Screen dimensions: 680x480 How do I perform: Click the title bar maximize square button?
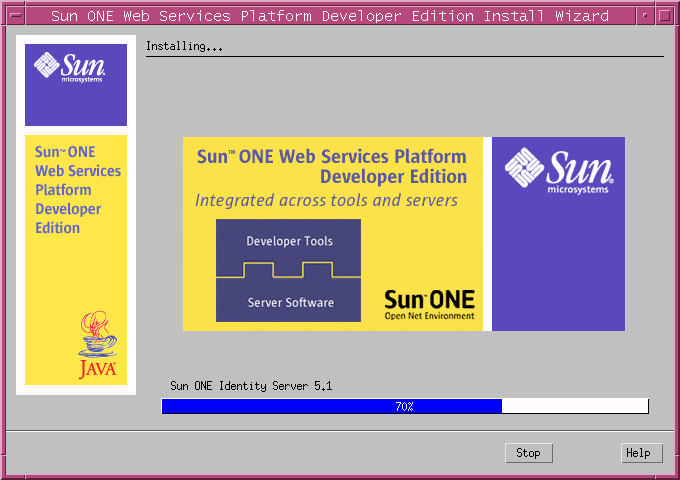point(664,16)
